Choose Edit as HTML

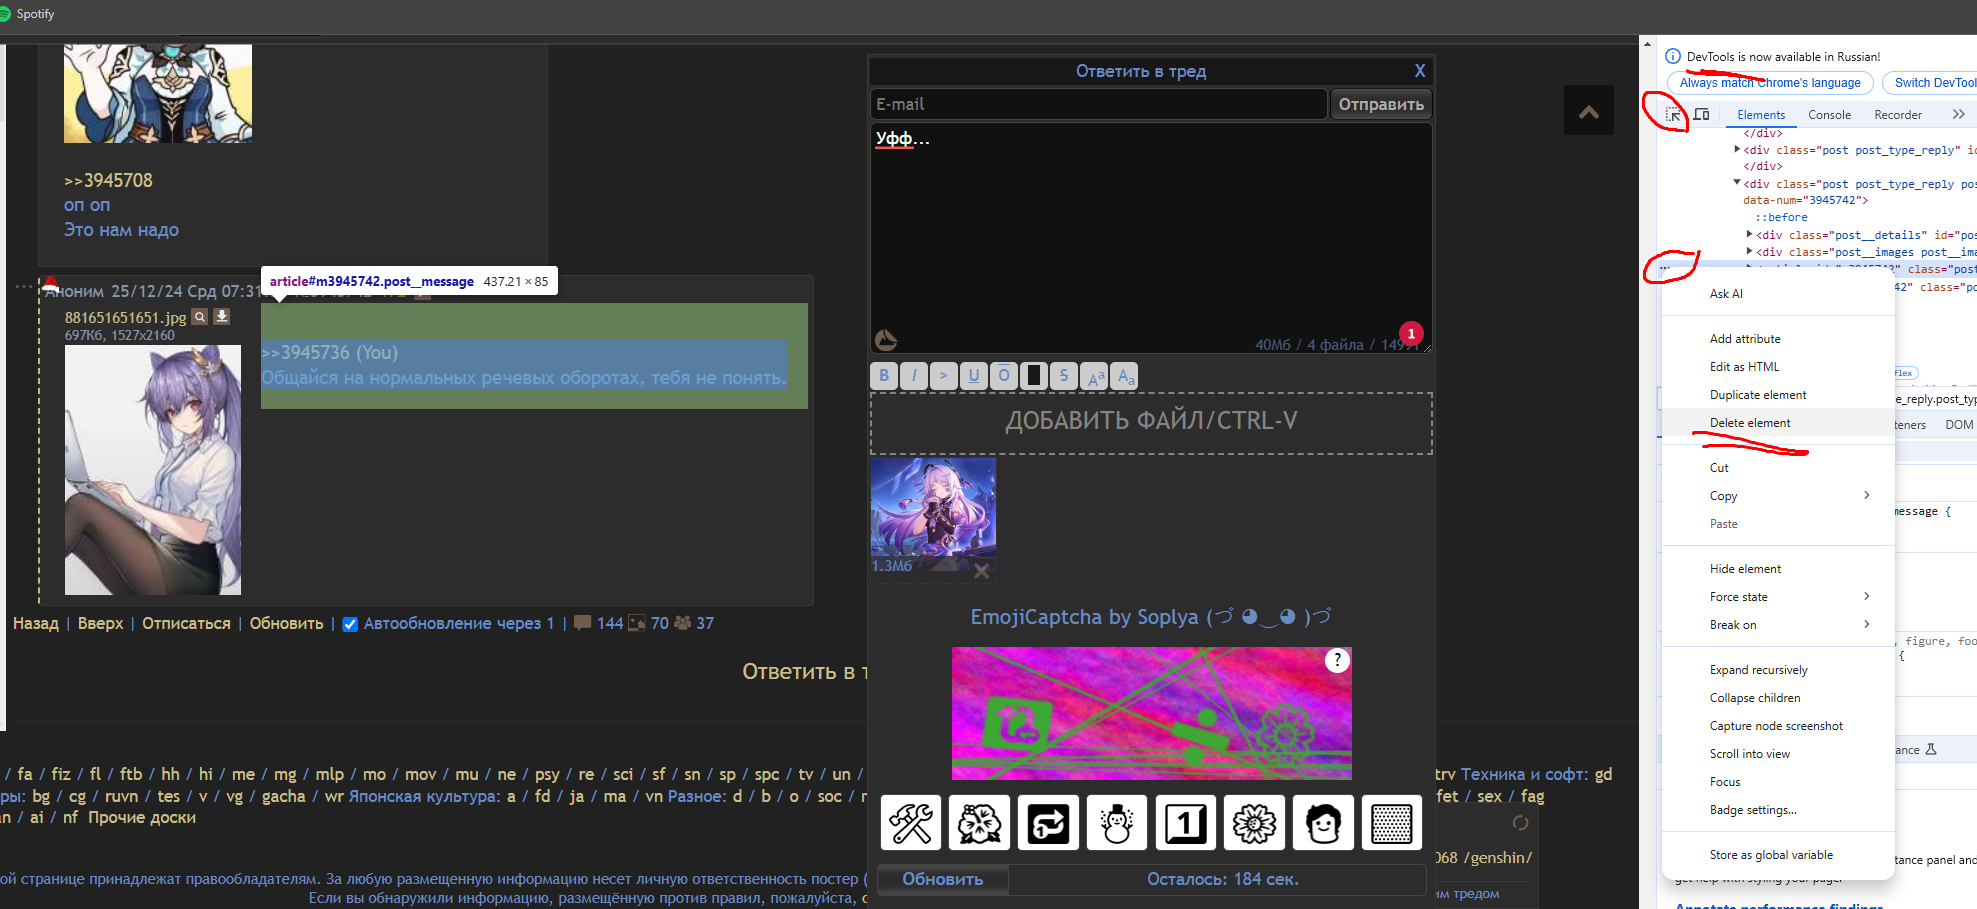[1778, 367]
